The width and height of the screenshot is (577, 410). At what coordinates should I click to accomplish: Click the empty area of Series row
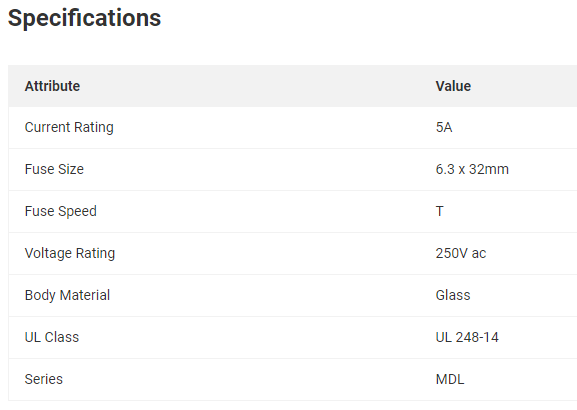[258, 379]
